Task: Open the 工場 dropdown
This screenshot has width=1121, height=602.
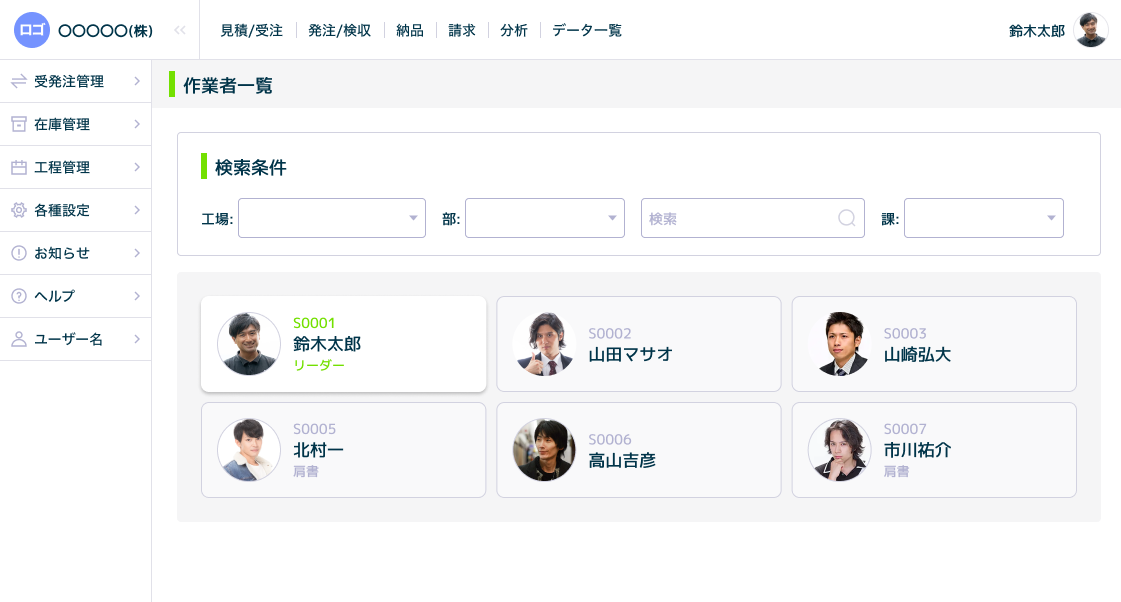Action: click(332, 218)
